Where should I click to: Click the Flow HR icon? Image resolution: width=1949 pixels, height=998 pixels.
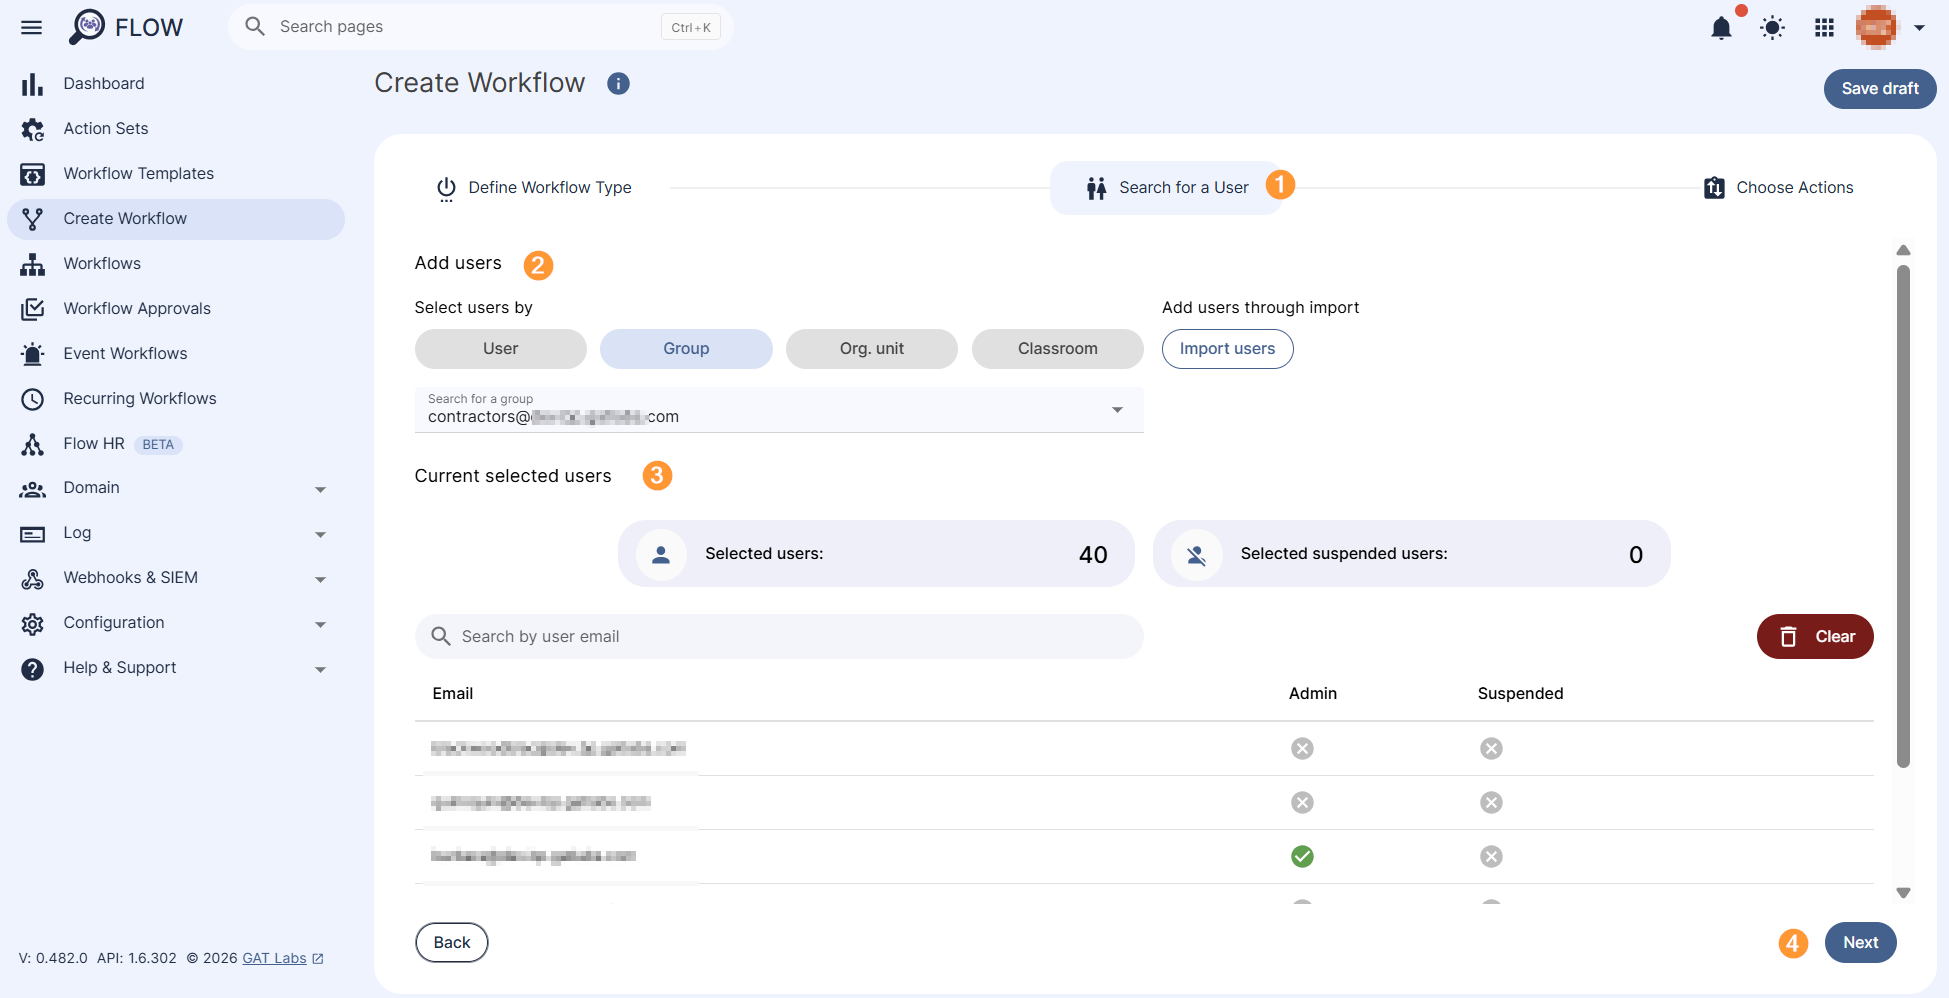[x=32, y=444]
